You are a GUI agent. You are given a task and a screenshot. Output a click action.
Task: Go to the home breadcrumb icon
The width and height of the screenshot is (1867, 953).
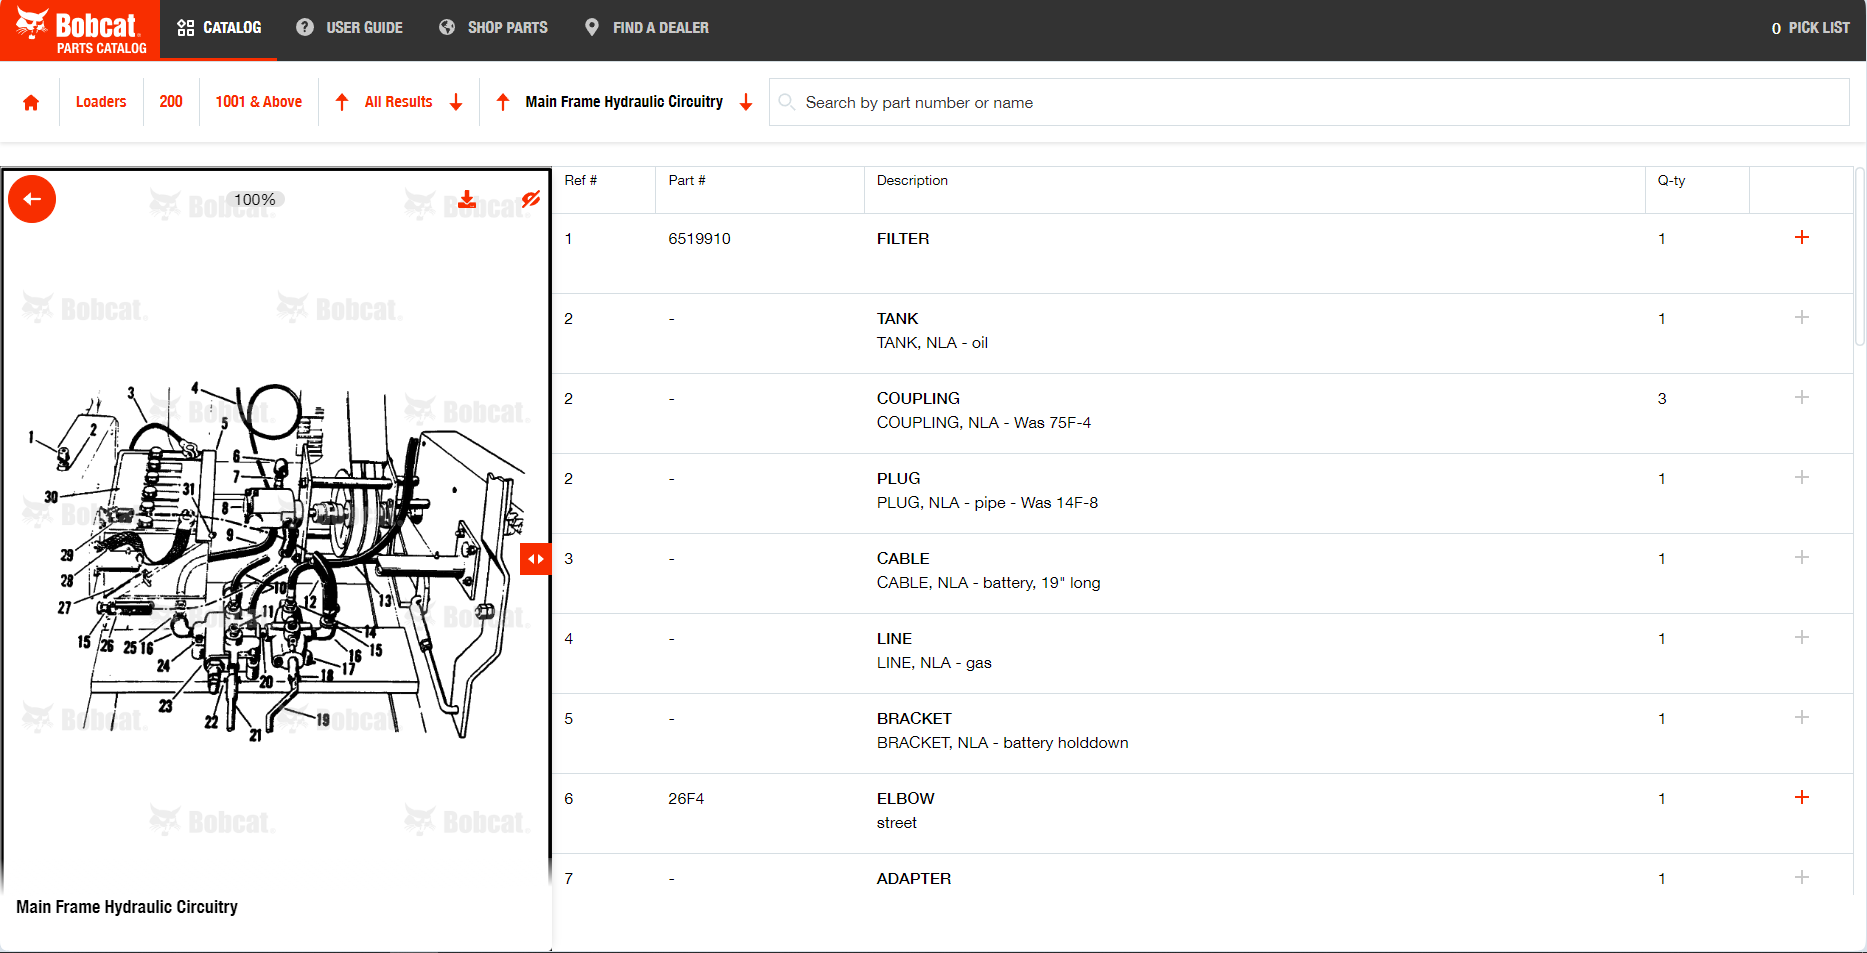(x=31, y=102)
